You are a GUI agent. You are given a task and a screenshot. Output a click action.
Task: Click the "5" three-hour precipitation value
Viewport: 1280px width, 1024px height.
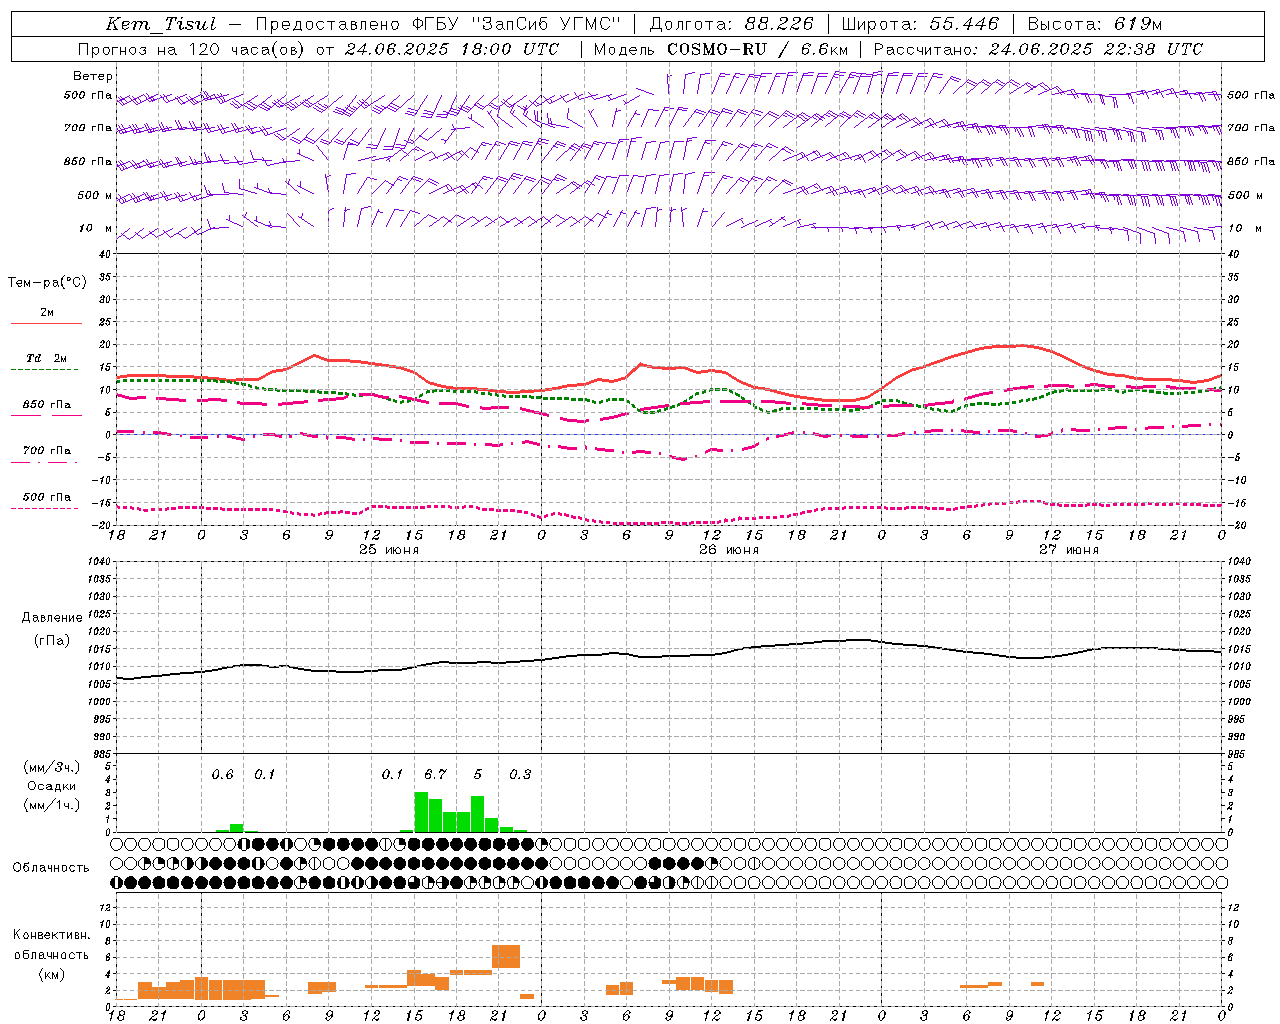click(478, 774)
